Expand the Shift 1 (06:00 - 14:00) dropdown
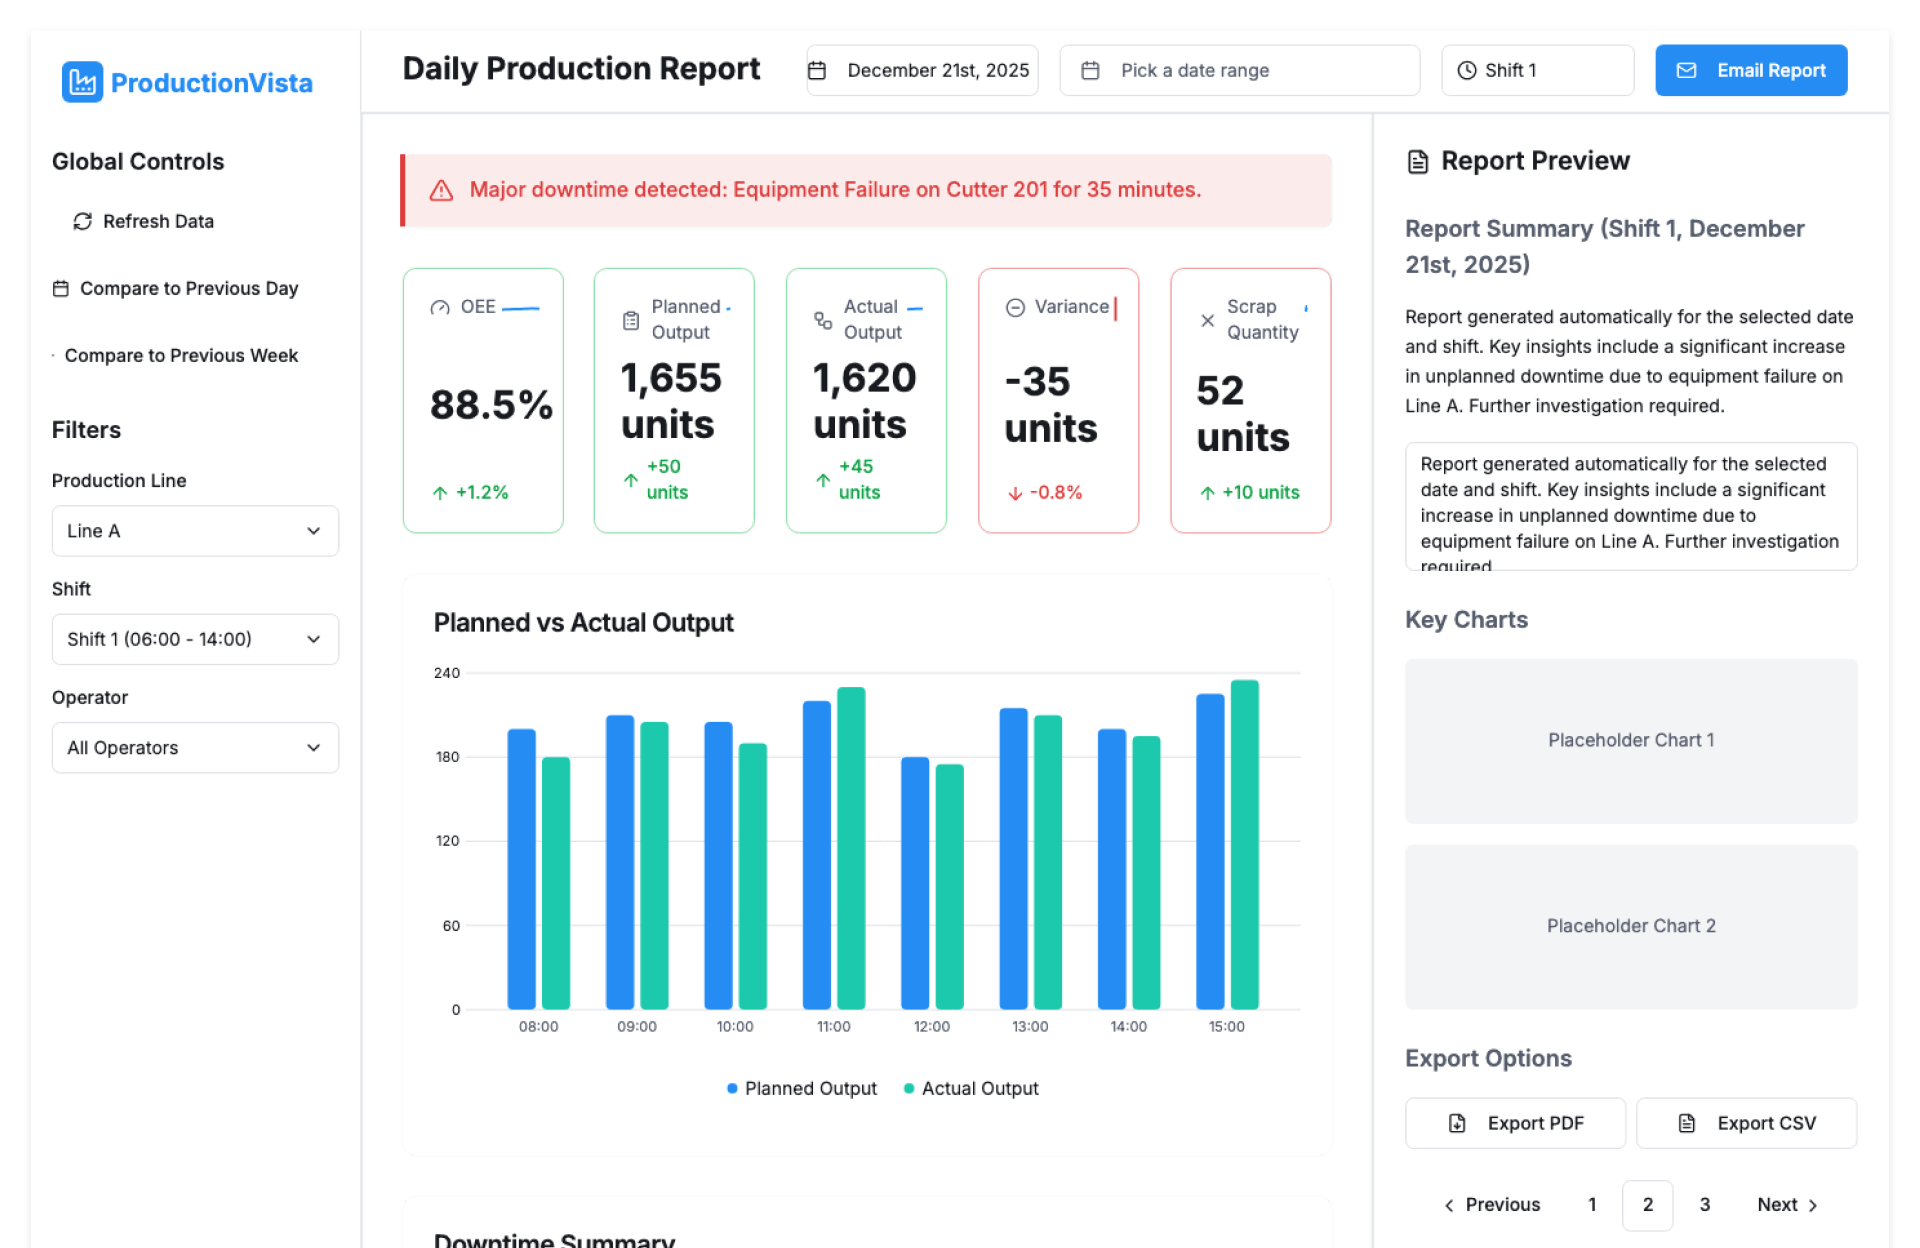The width and height of the screenshot is (1920, 1248). 195,639
